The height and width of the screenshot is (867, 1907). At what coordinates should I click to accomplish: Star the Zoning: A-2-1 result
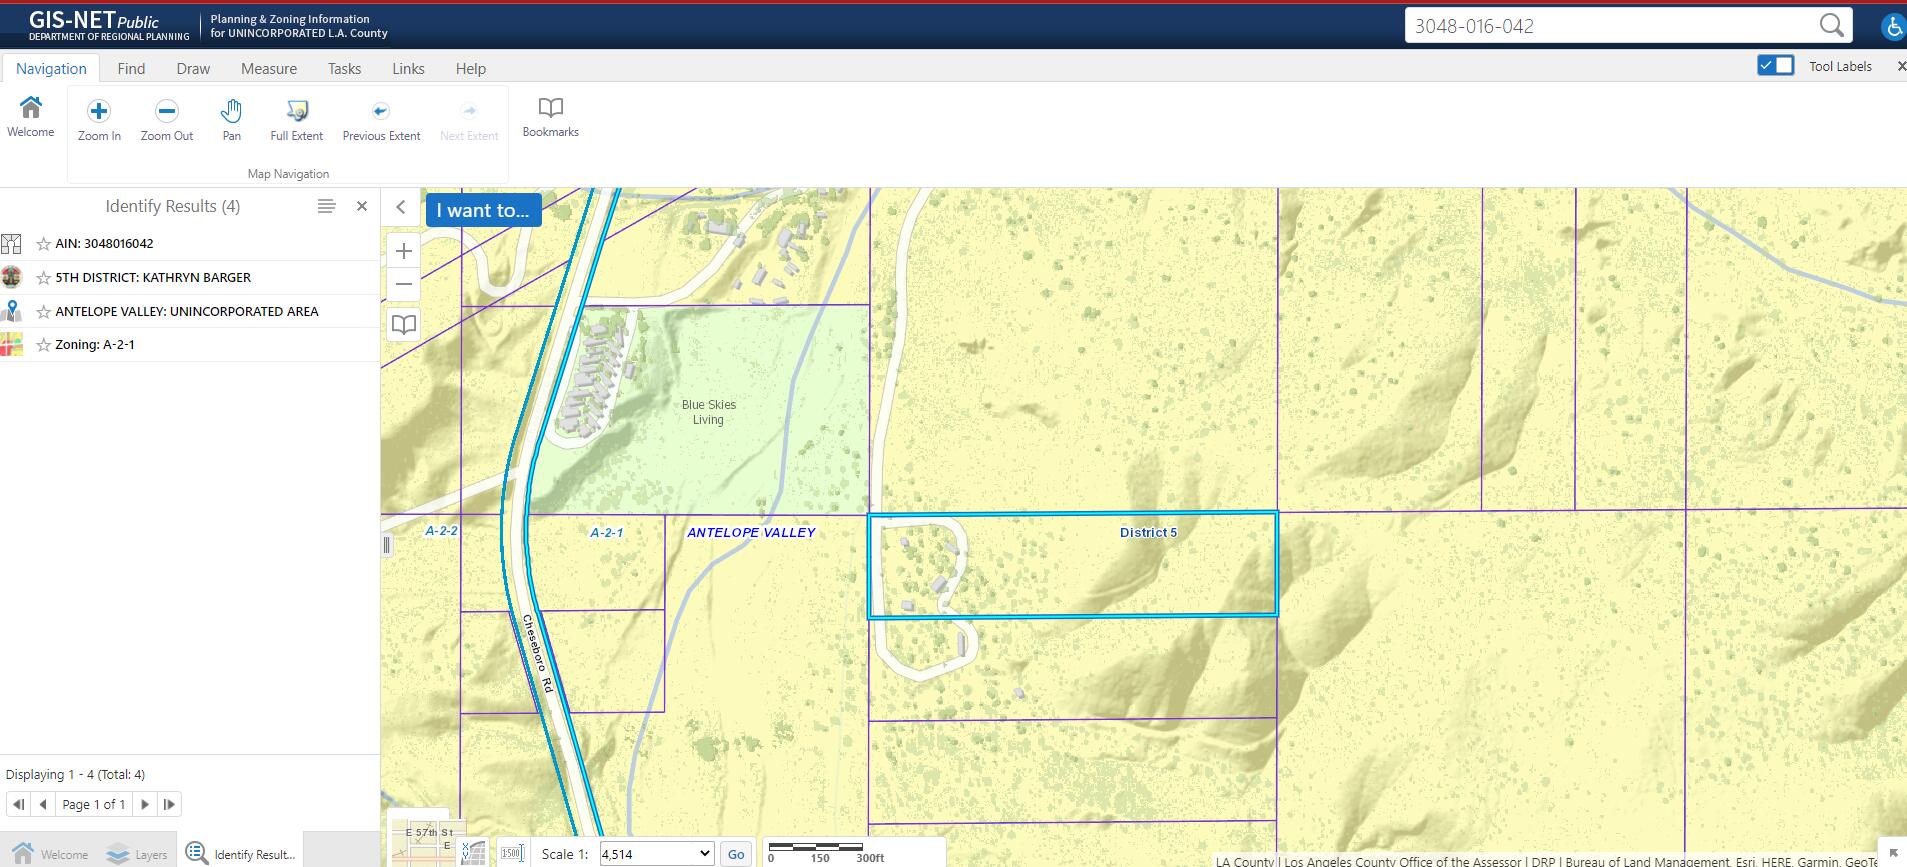(x=43, y=345)
